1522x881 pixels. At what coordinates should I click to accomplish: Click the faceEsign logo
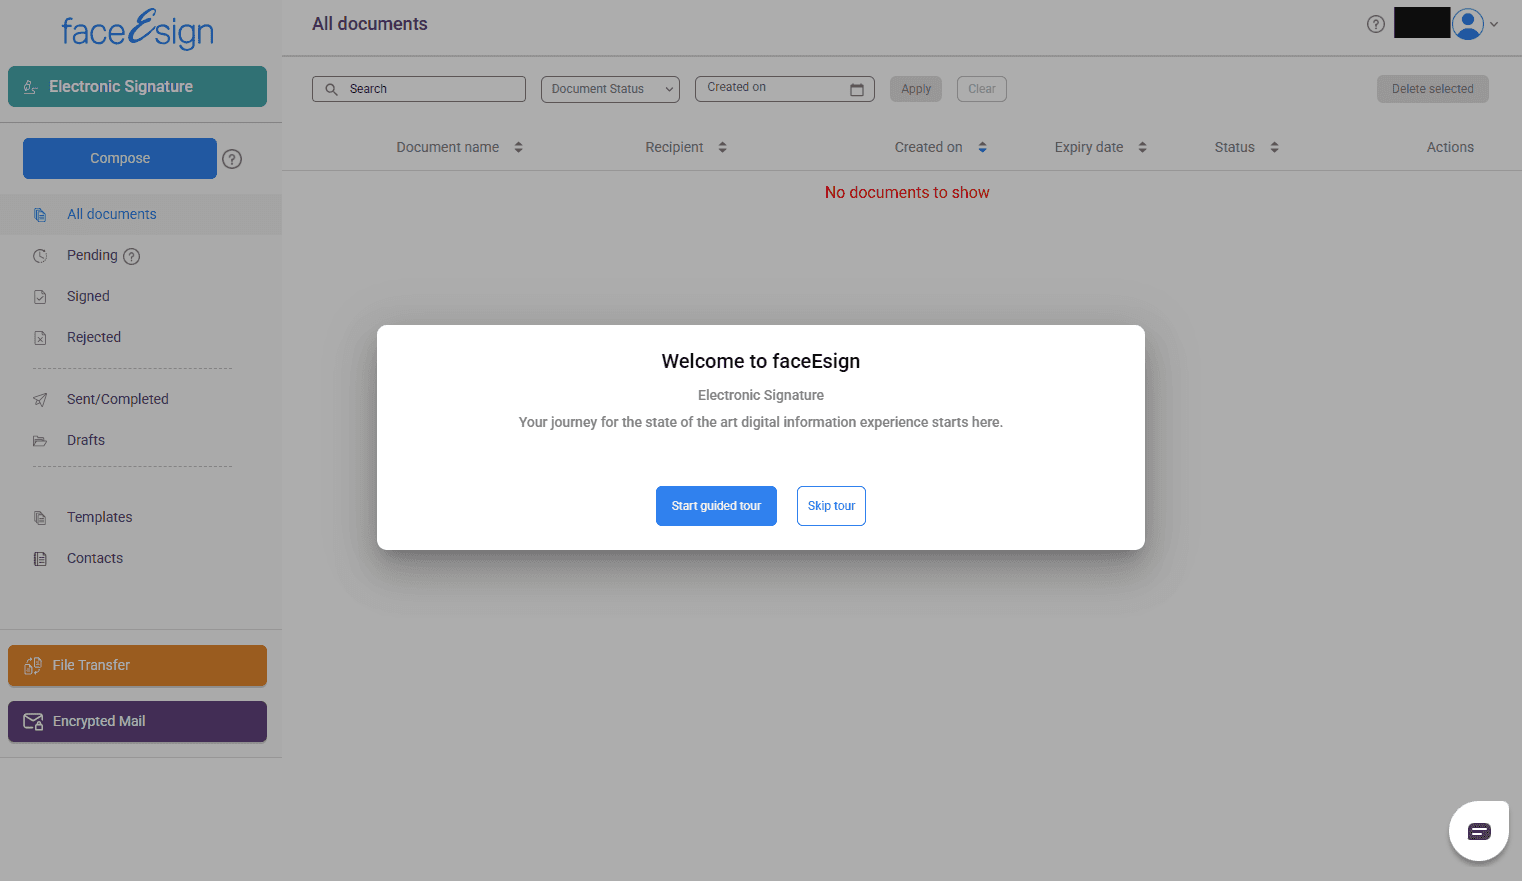(138, 29)
